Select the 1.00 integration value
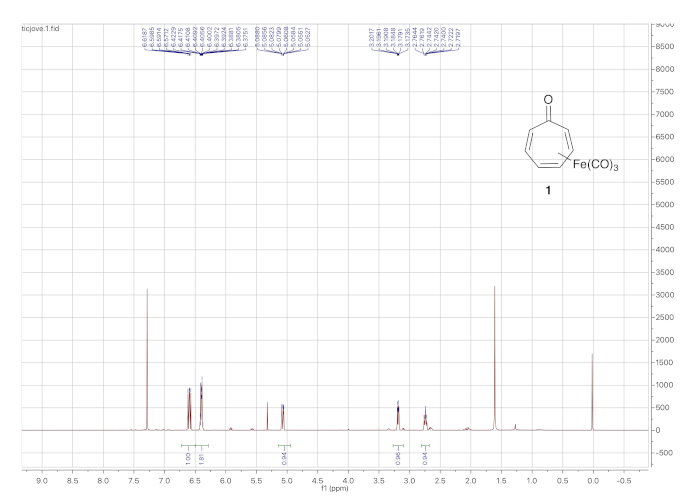The width and height of the screenshot is (700, 504). click(x=188, y=458)
